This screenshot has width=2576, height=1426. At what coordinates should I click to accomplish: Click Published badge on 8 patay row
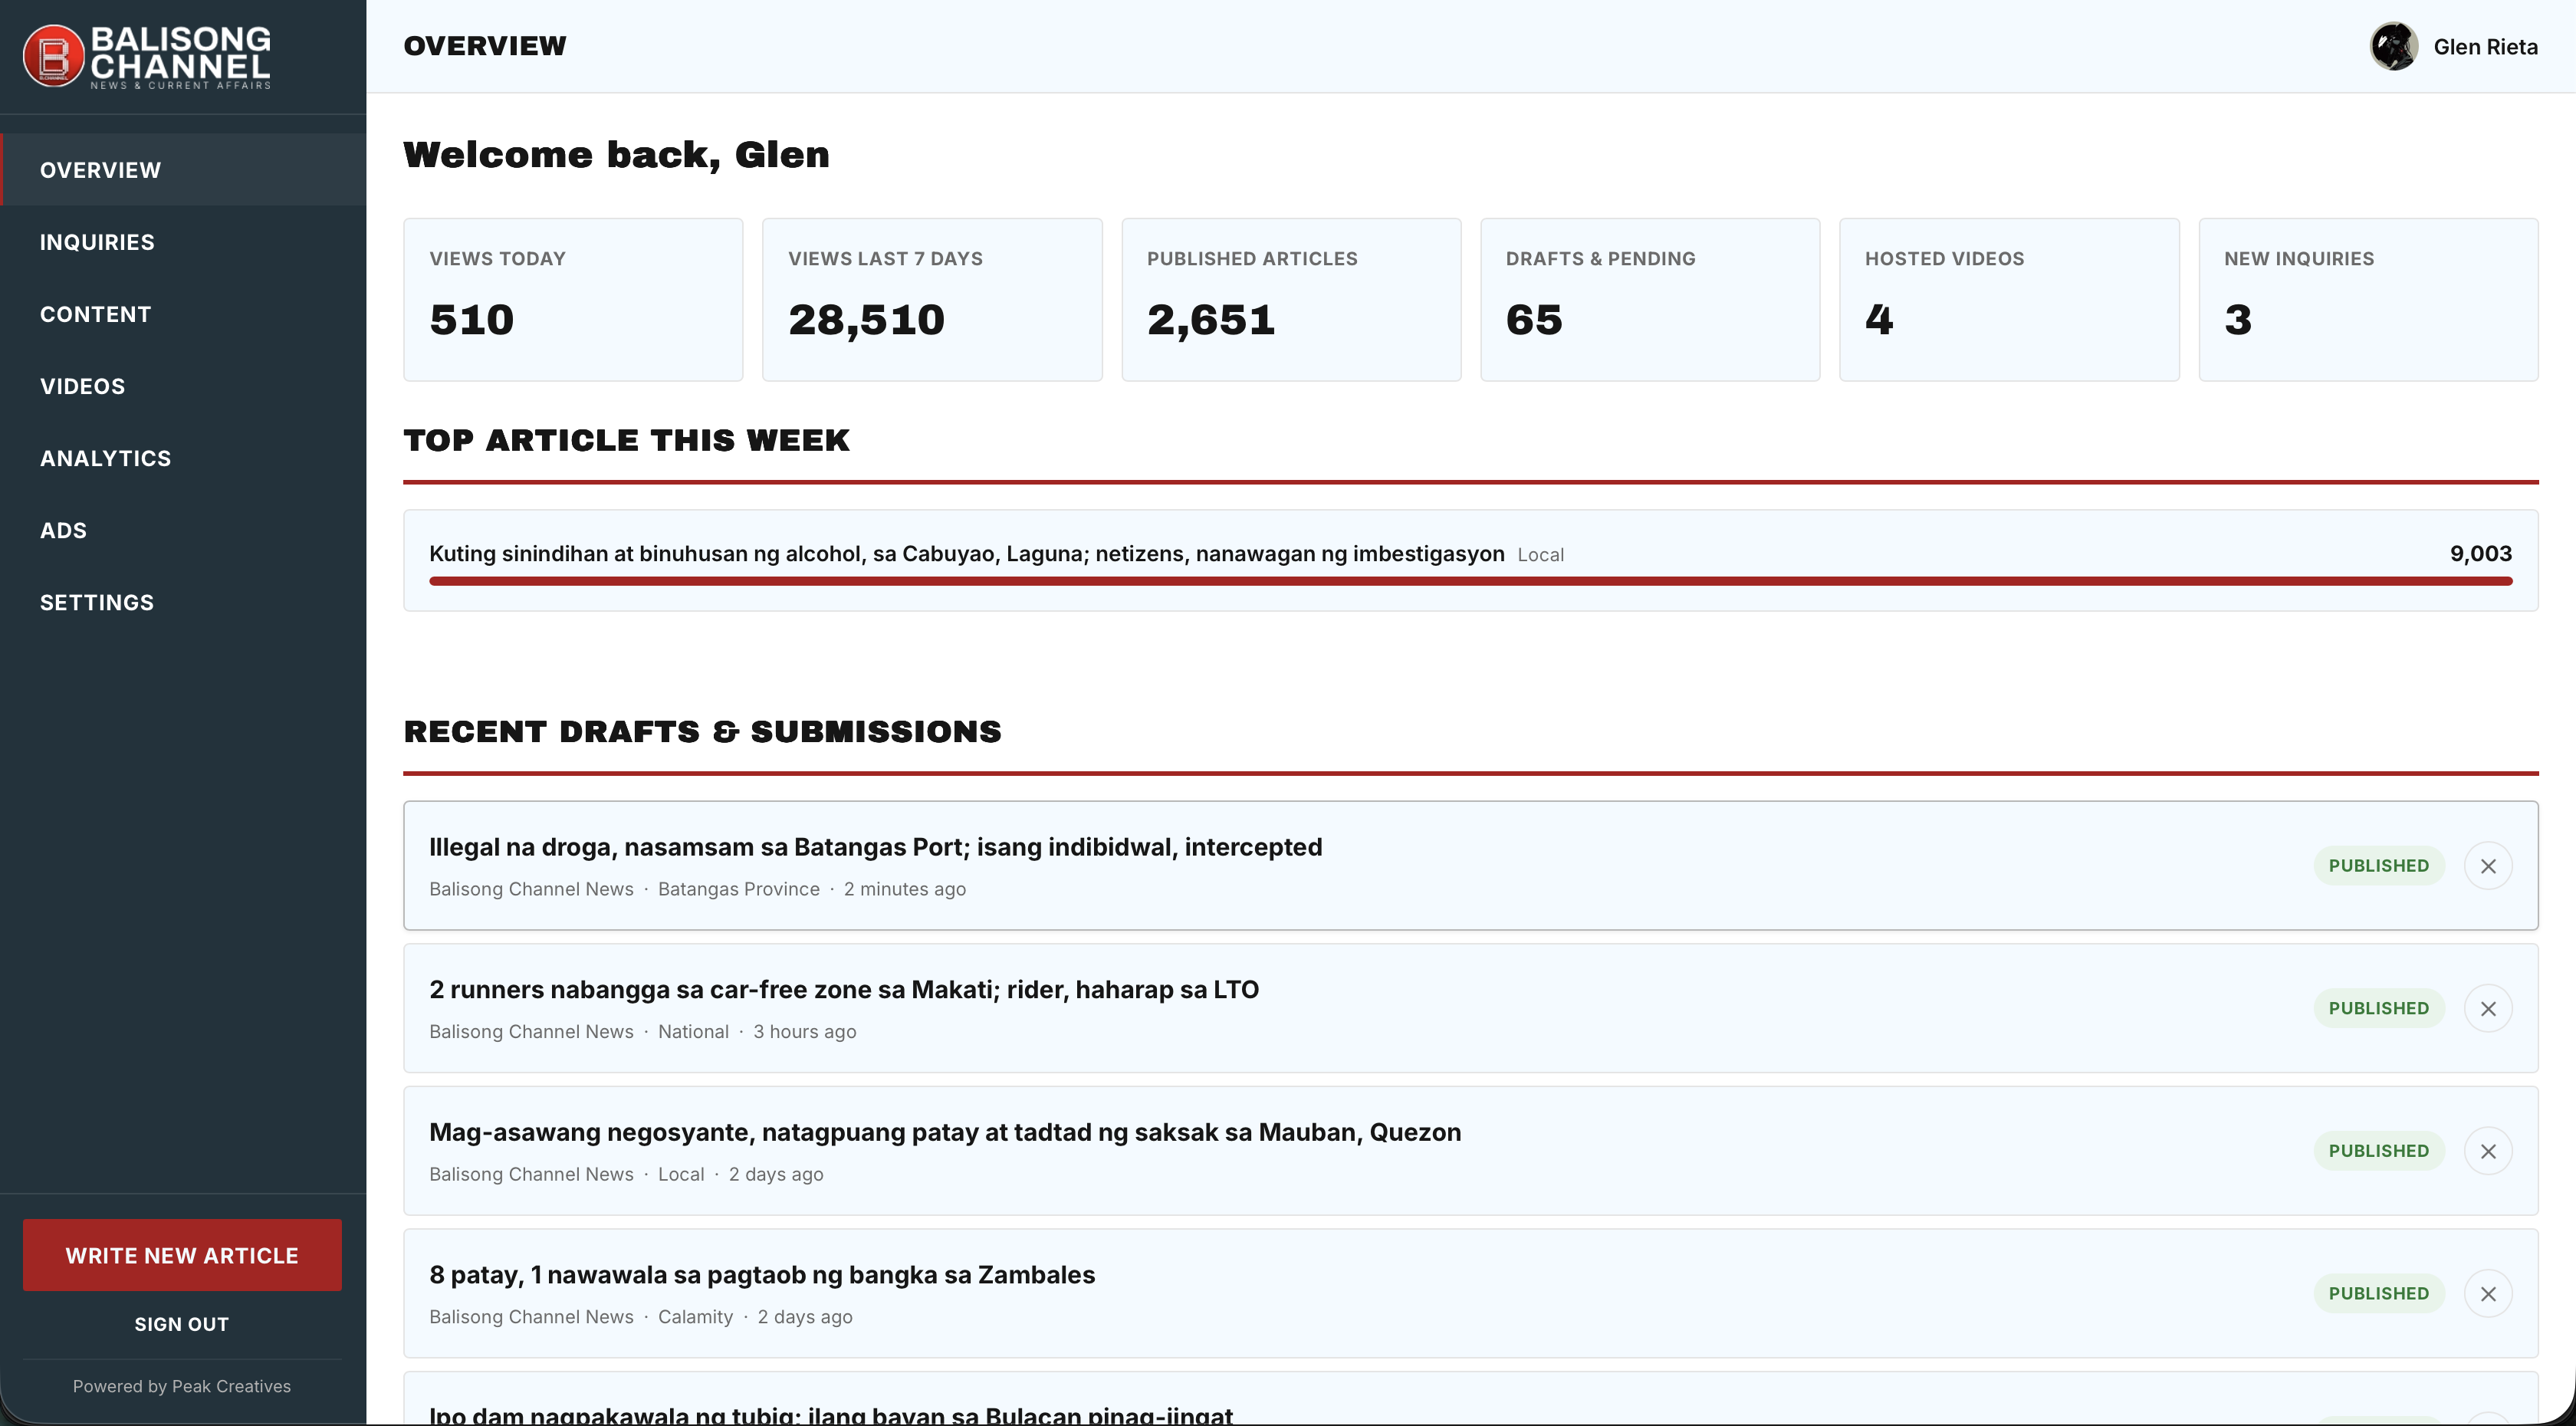2378,1294
